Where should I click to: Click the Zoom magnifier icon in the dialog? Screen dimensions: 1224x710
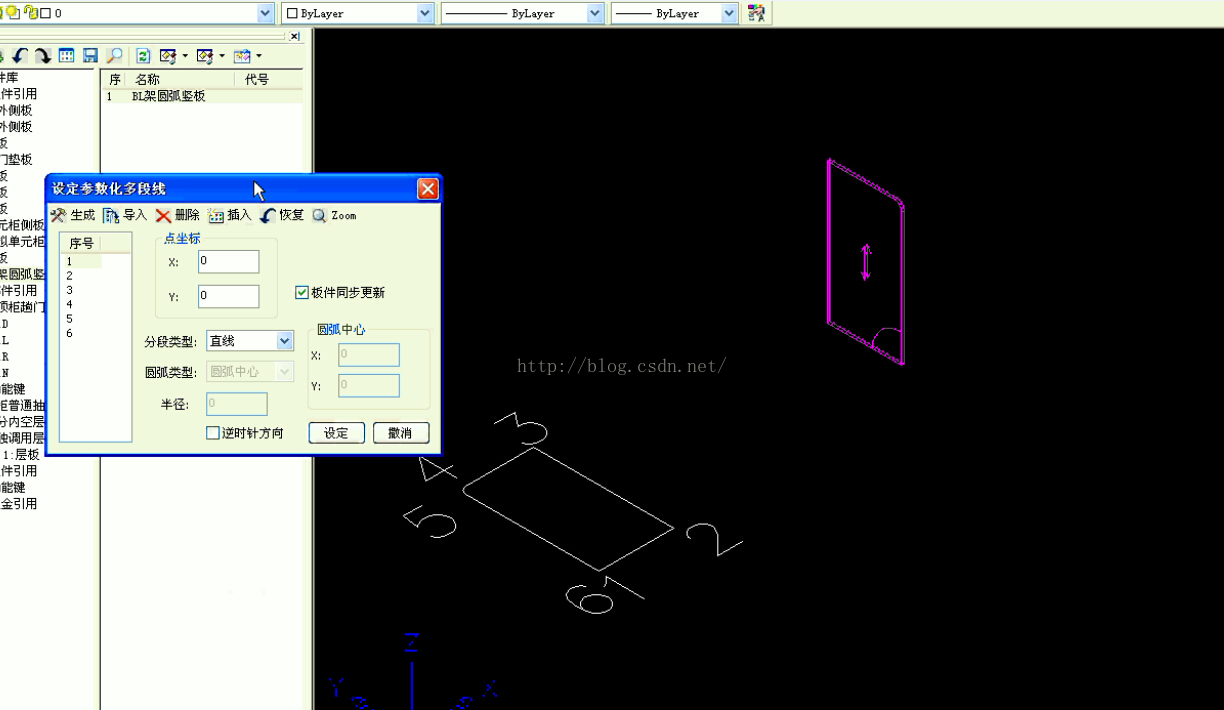[320, 215]
